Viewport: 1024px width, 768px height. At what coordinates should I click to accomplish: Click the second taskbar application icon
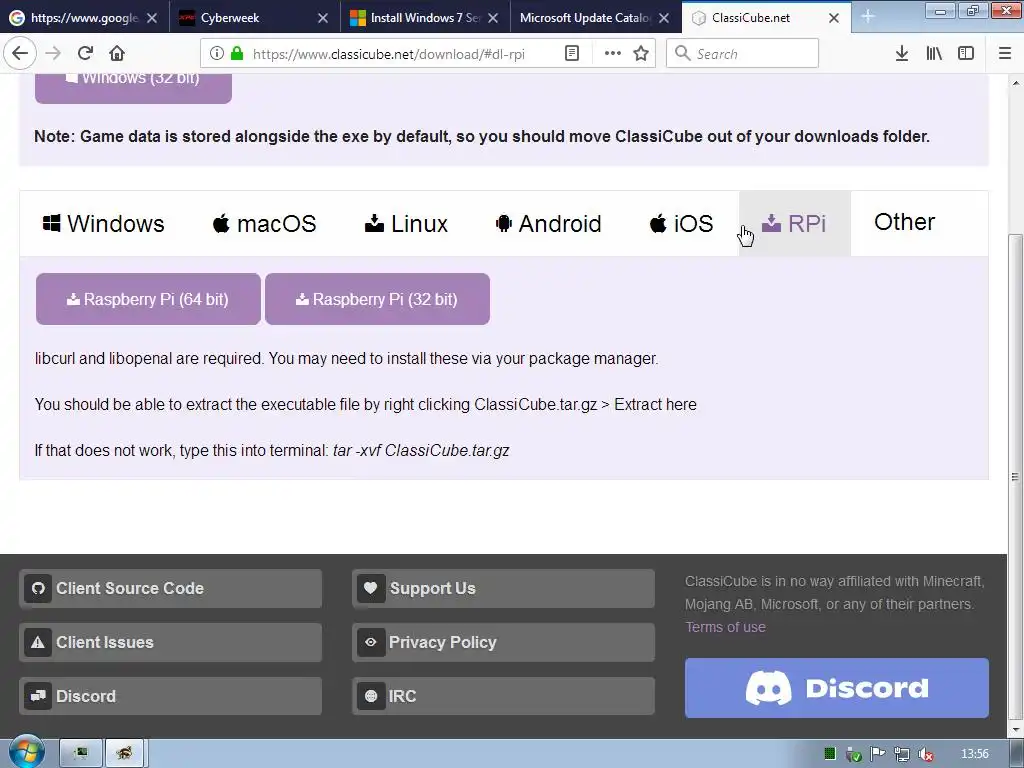tap(124, 754)
